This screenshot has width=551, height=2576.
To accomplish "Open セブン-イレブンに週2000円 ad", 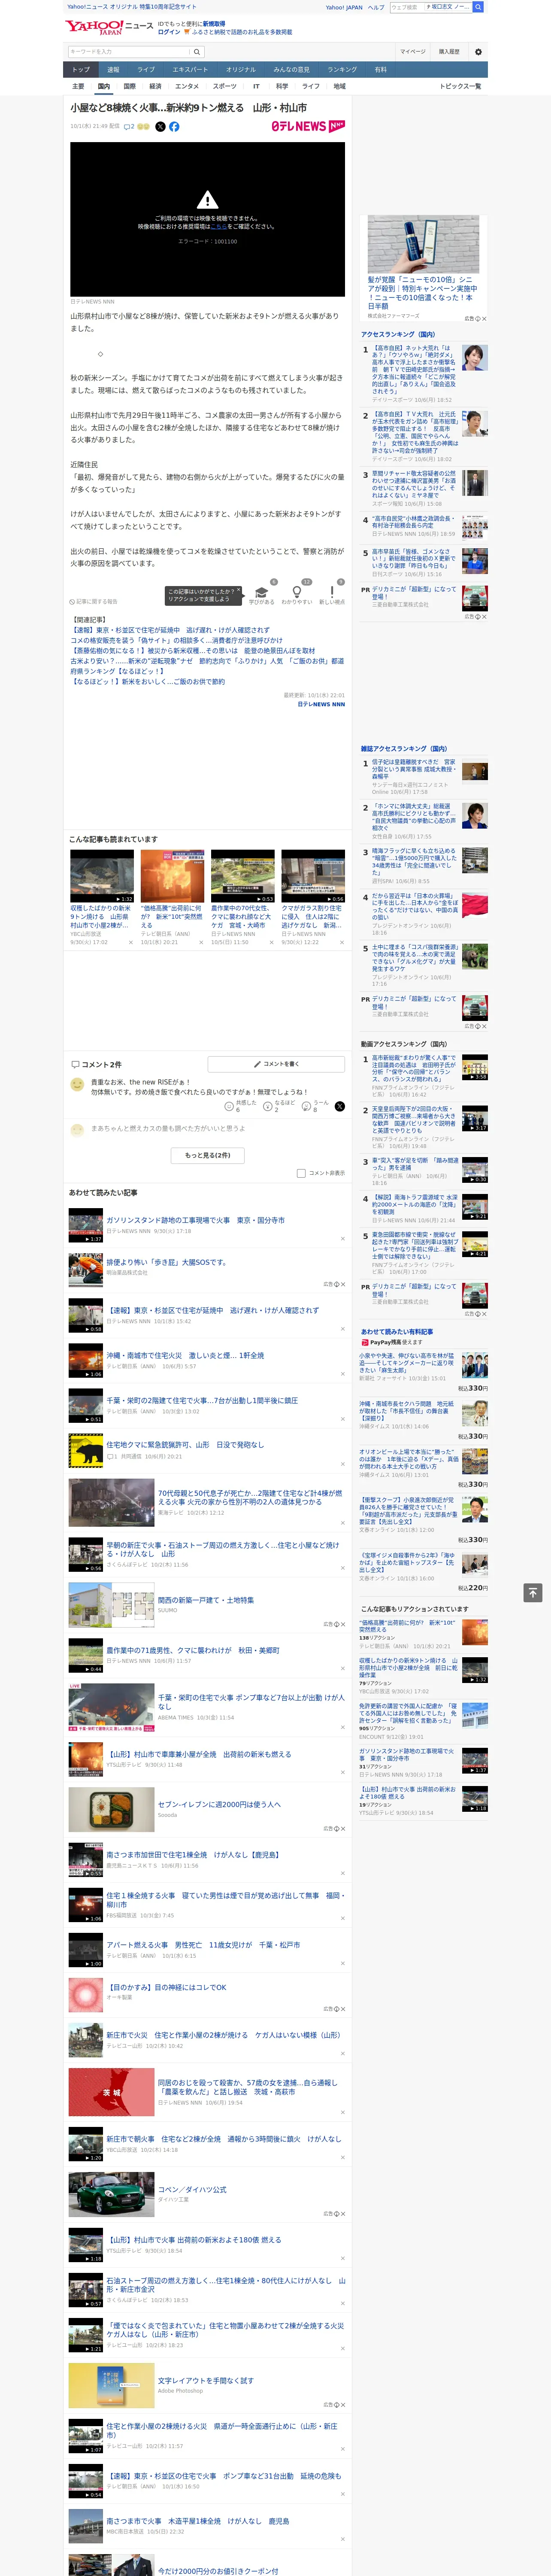I will [x=219, y=1804].
